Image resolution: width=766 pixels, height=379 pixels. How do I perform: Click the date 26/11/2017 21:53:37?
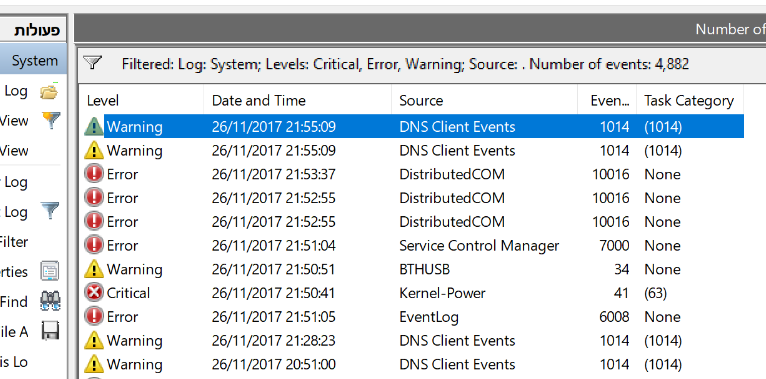point(274,174)
